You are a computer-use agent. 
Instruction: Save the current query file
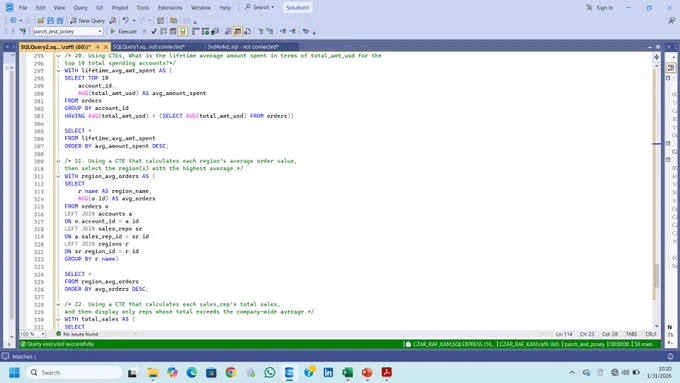click(50, 20)
